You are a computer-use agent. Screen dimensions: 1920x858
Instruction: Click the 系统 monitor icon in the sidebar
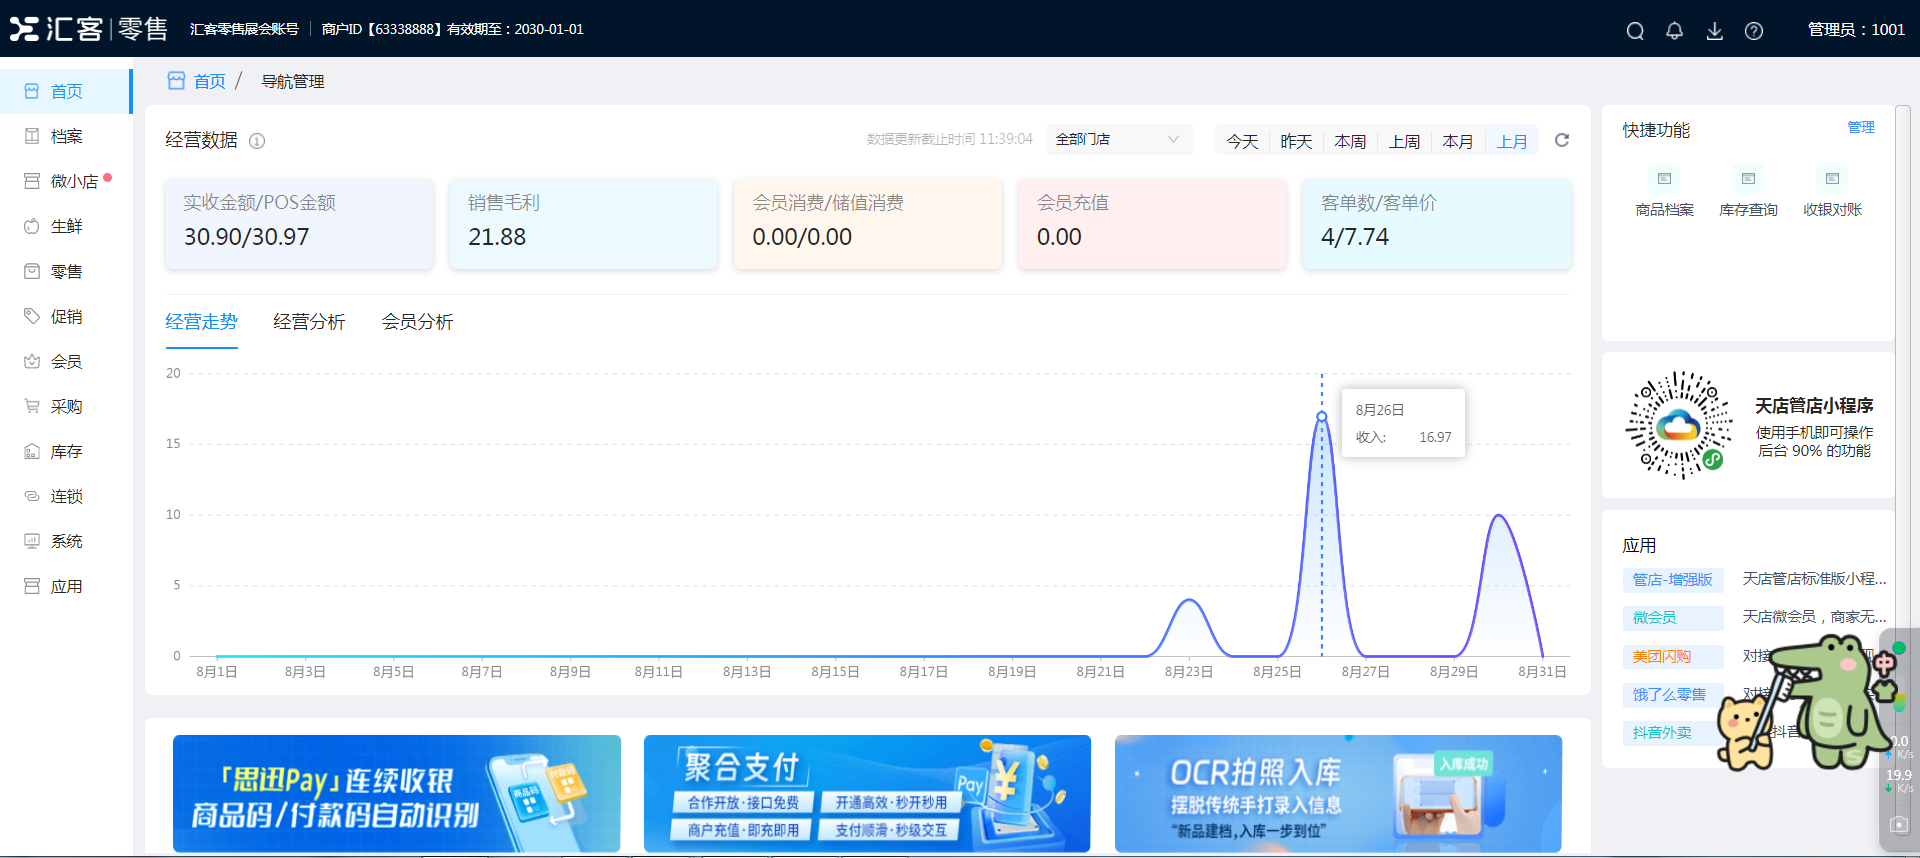click(31, 541)
